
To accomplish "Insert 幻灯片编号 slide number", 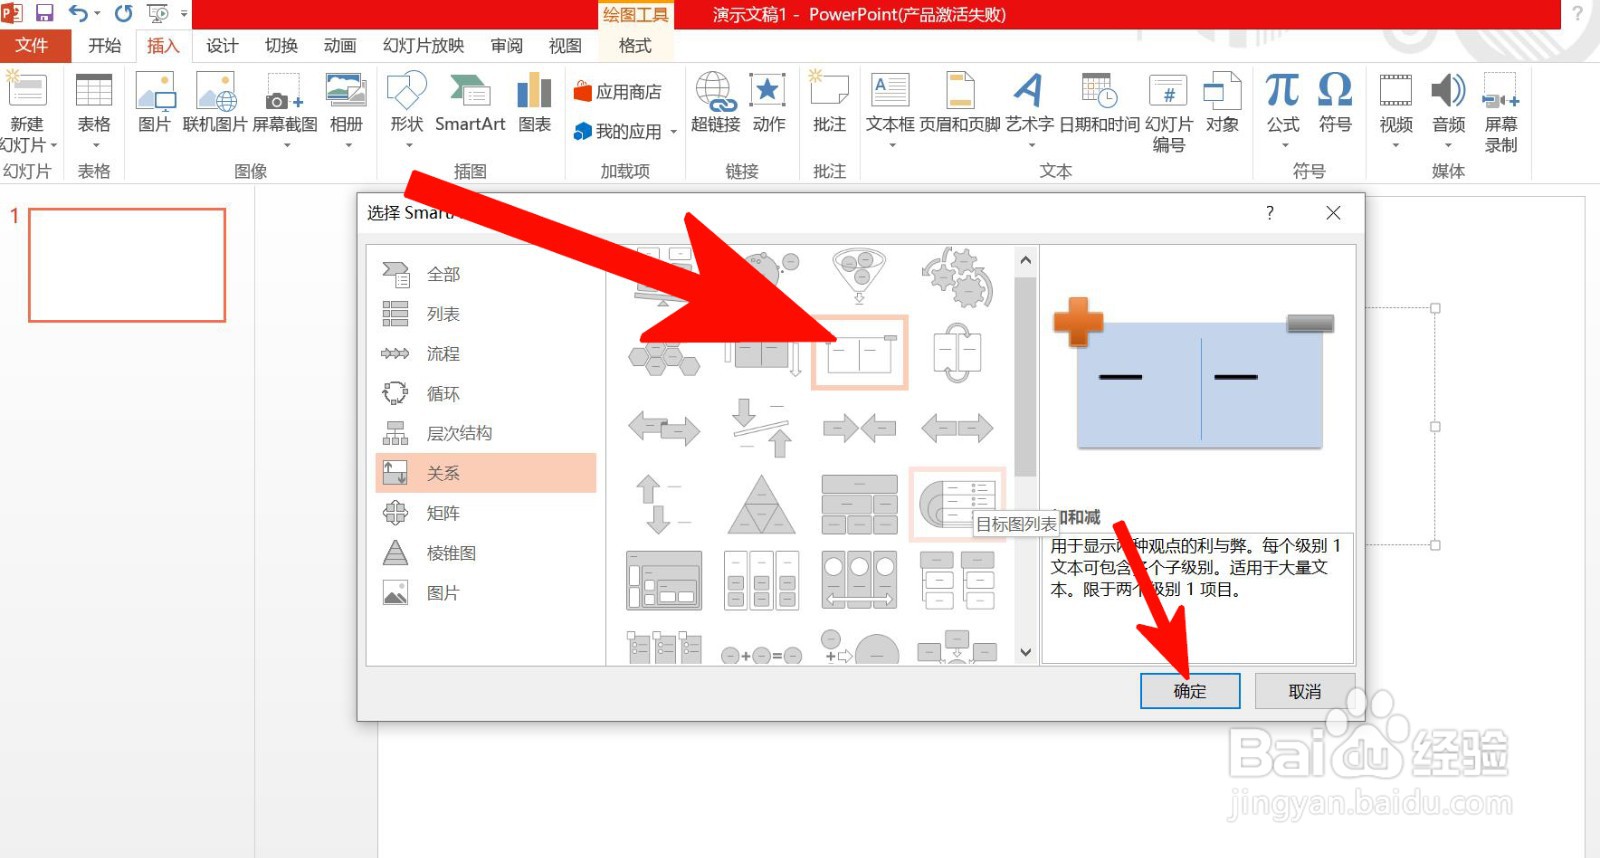I will [x=1168, y=112].
